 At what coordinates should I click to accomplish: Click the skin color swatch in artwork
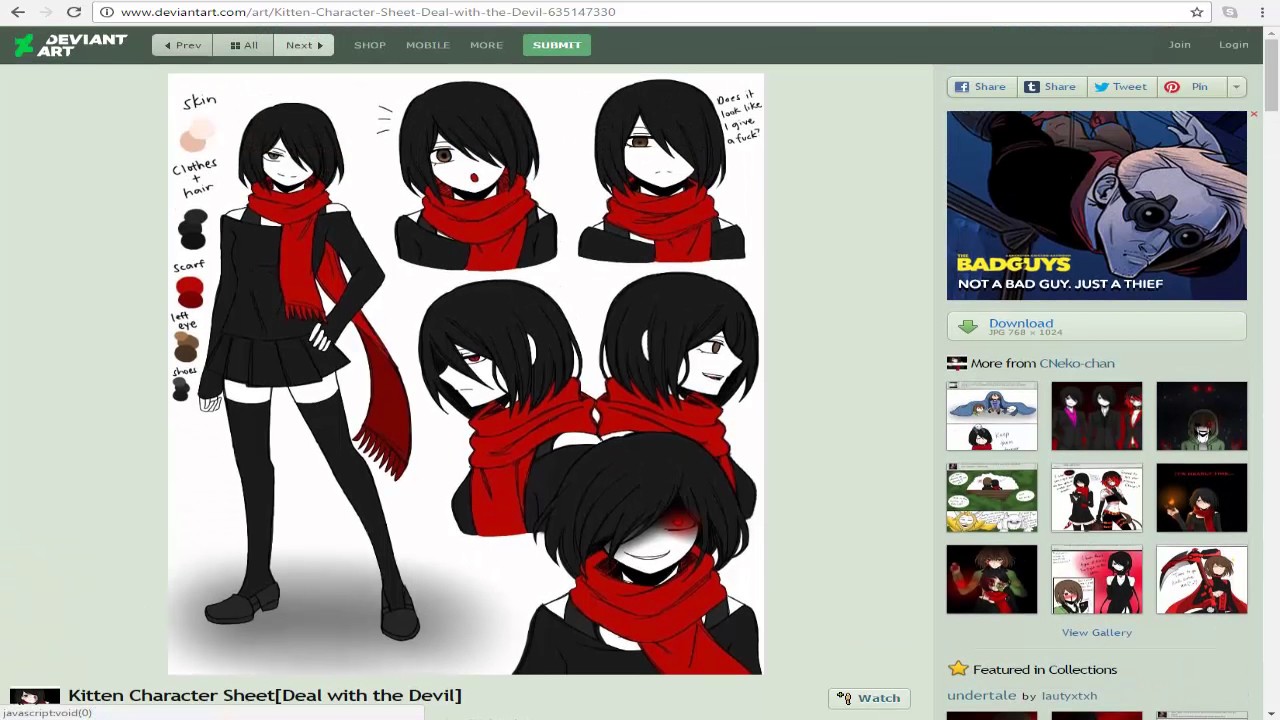[197, 135]
